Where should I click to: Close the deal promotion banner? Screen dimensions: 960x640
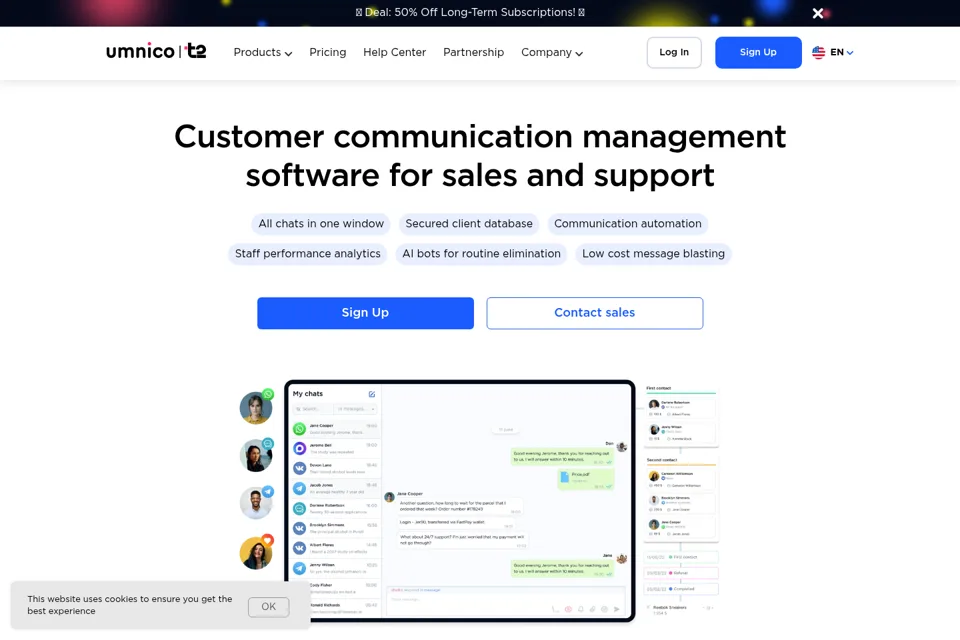(817, 13)
